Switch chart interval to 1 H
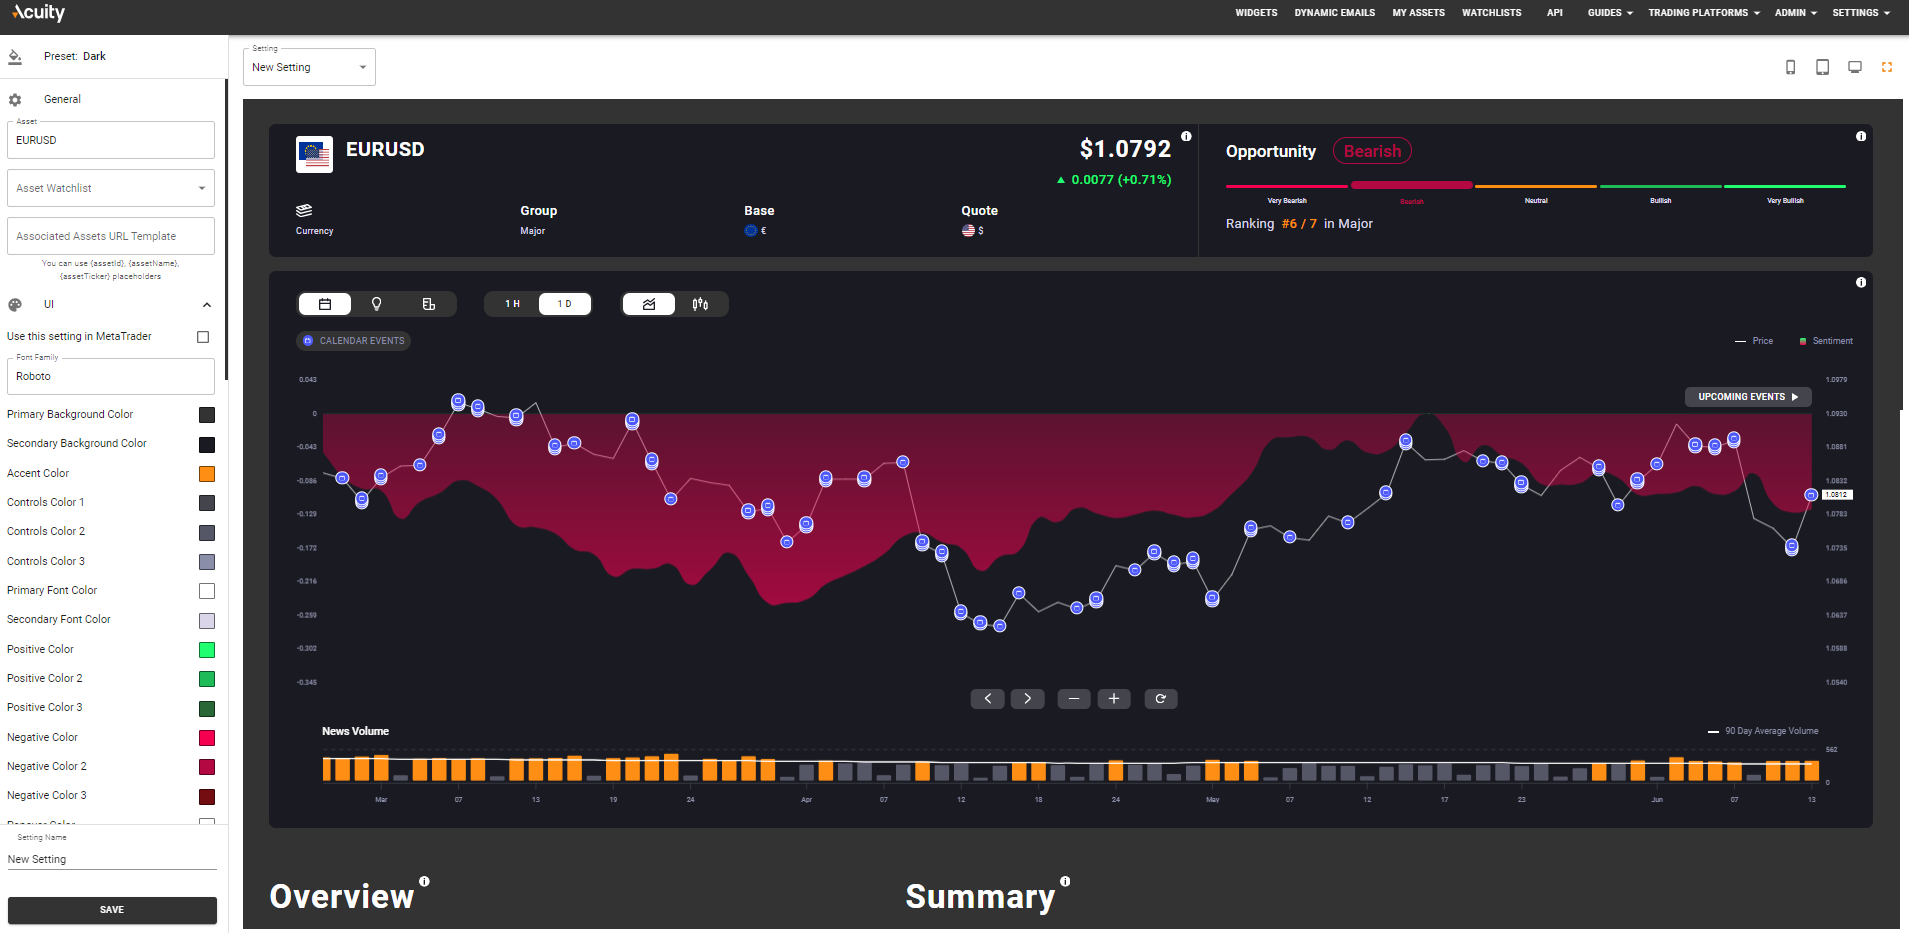Viewport: 1909px width, 933px height. click(x=512, y=304)
